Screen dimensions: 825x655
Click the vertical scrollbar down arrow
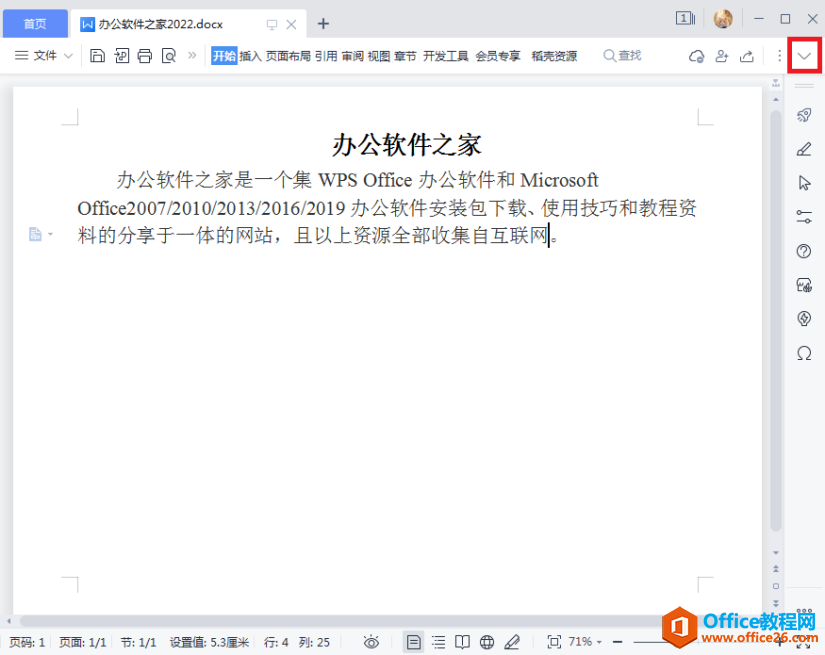coord(776,552)
